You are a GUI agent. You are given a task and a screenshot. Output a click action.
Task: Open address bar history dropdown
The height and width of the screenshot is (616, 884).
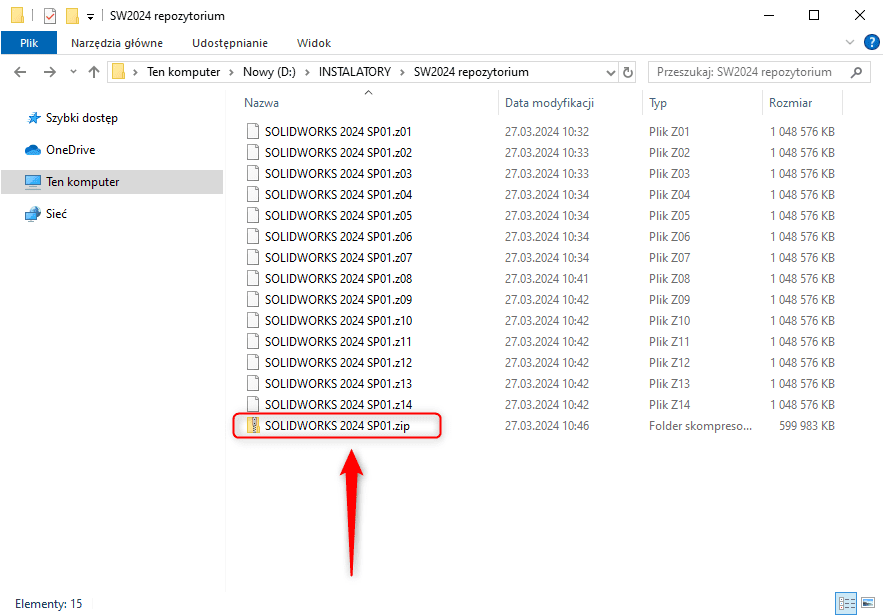click(610, 72)
